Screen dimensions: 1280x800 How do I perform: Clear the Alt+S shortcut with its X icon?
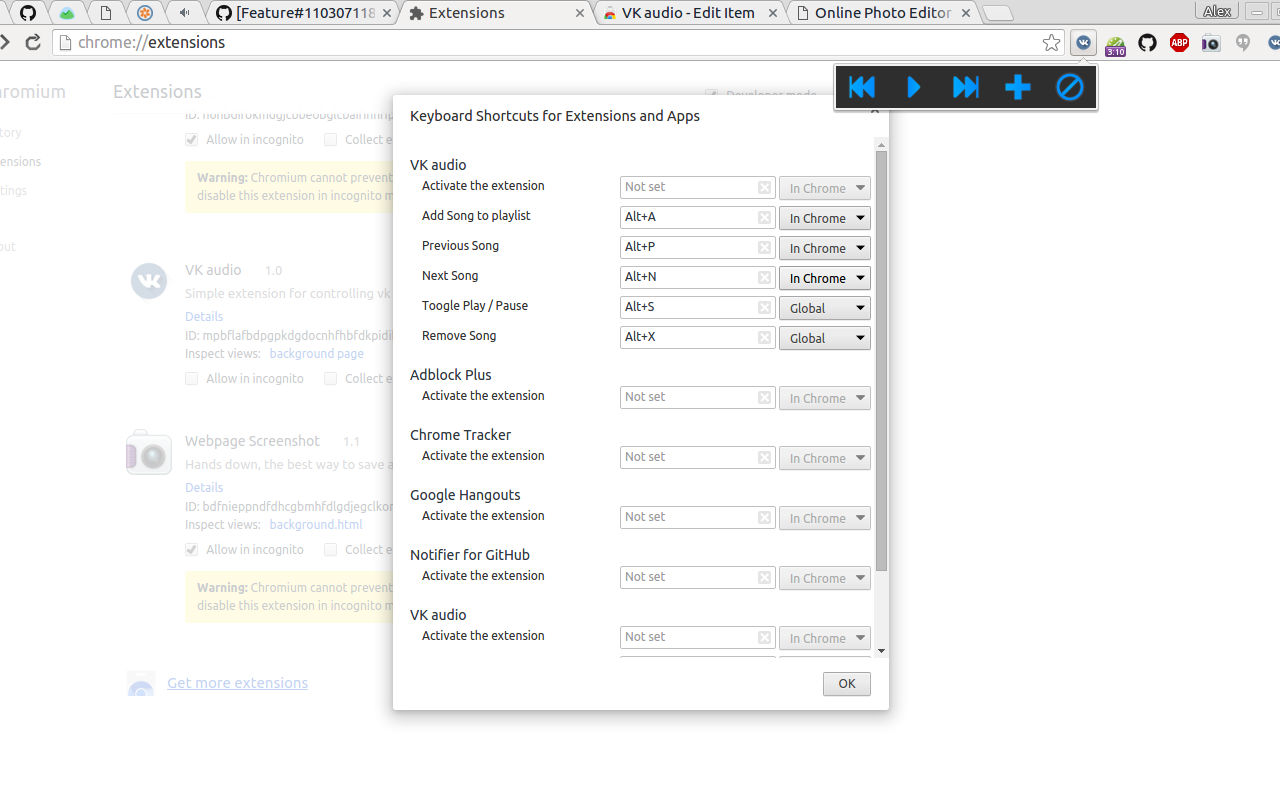click(765, 307)
